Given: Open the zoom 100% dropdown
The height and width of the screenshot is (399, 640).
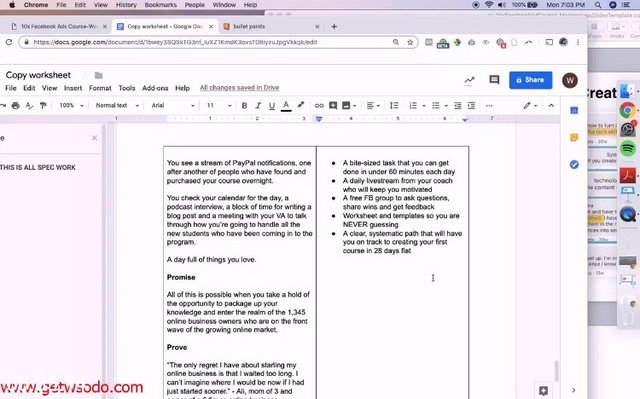Looking at the screenshot, I should point(71,105).
